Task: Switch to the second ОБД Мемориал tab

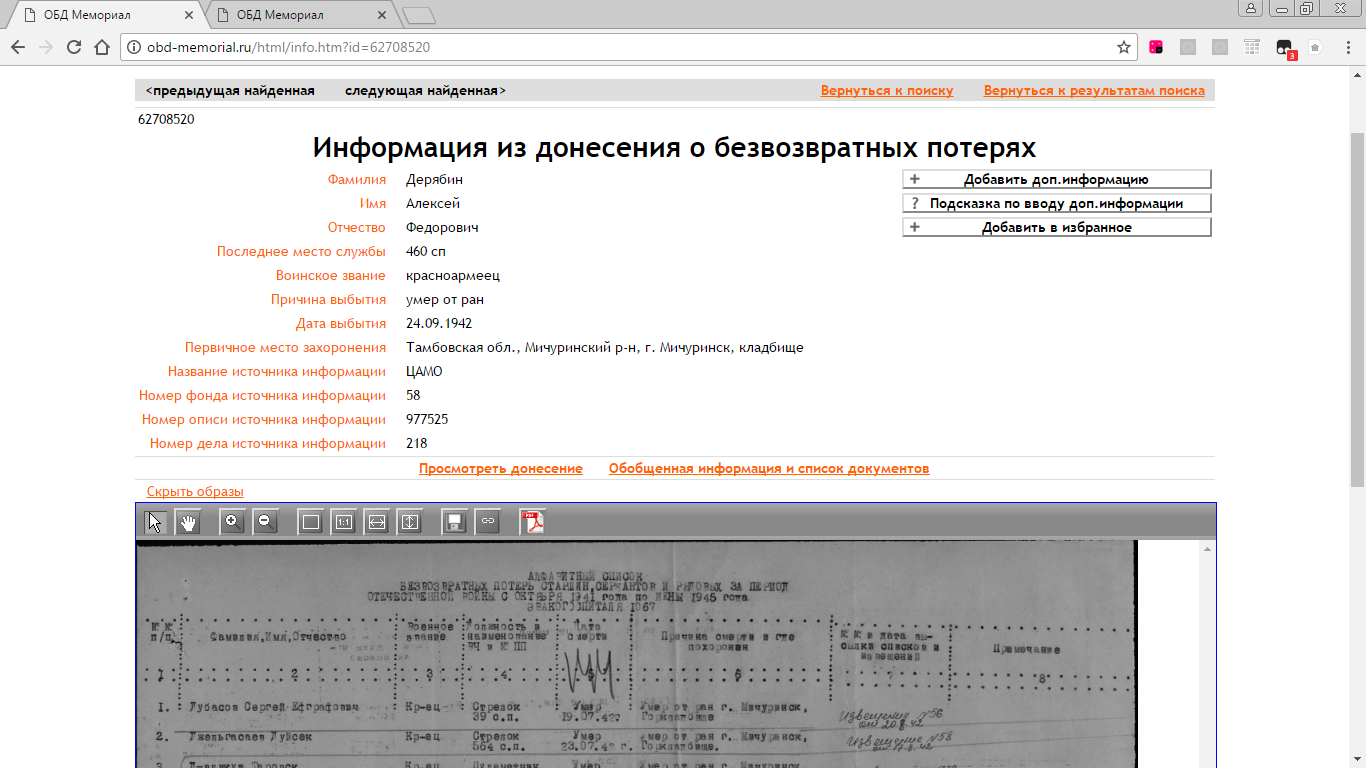Action: coord(301,15)
